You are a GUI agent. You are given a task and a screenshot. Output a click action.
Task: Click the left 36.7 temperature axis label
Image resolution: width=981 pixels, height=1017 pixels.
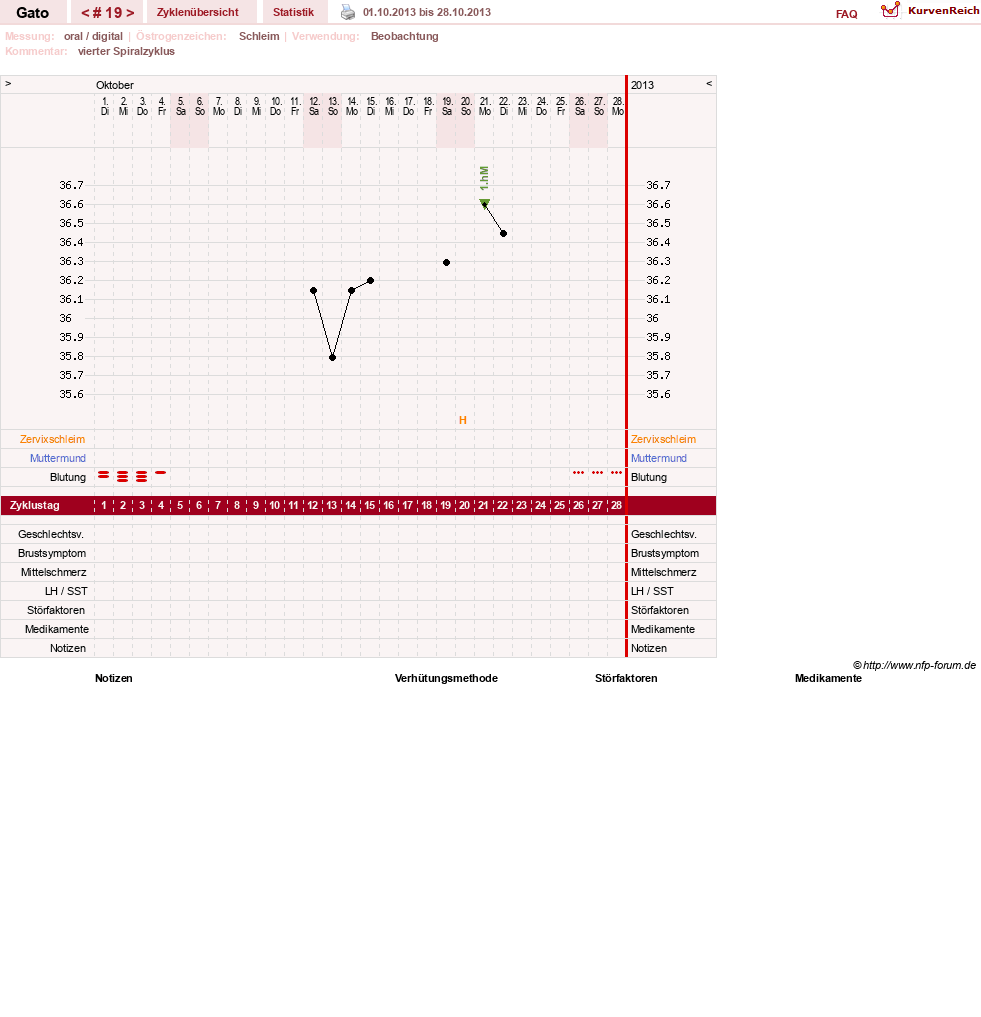click(x=71, y=185)
